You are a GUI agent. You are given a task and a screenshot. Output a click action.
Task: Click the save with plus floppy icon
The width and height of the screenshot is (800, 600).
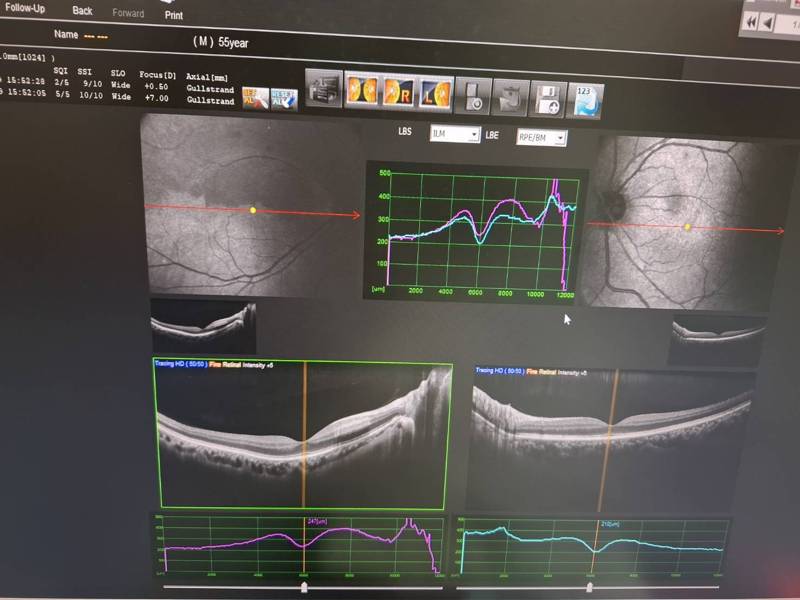[548, 99]
